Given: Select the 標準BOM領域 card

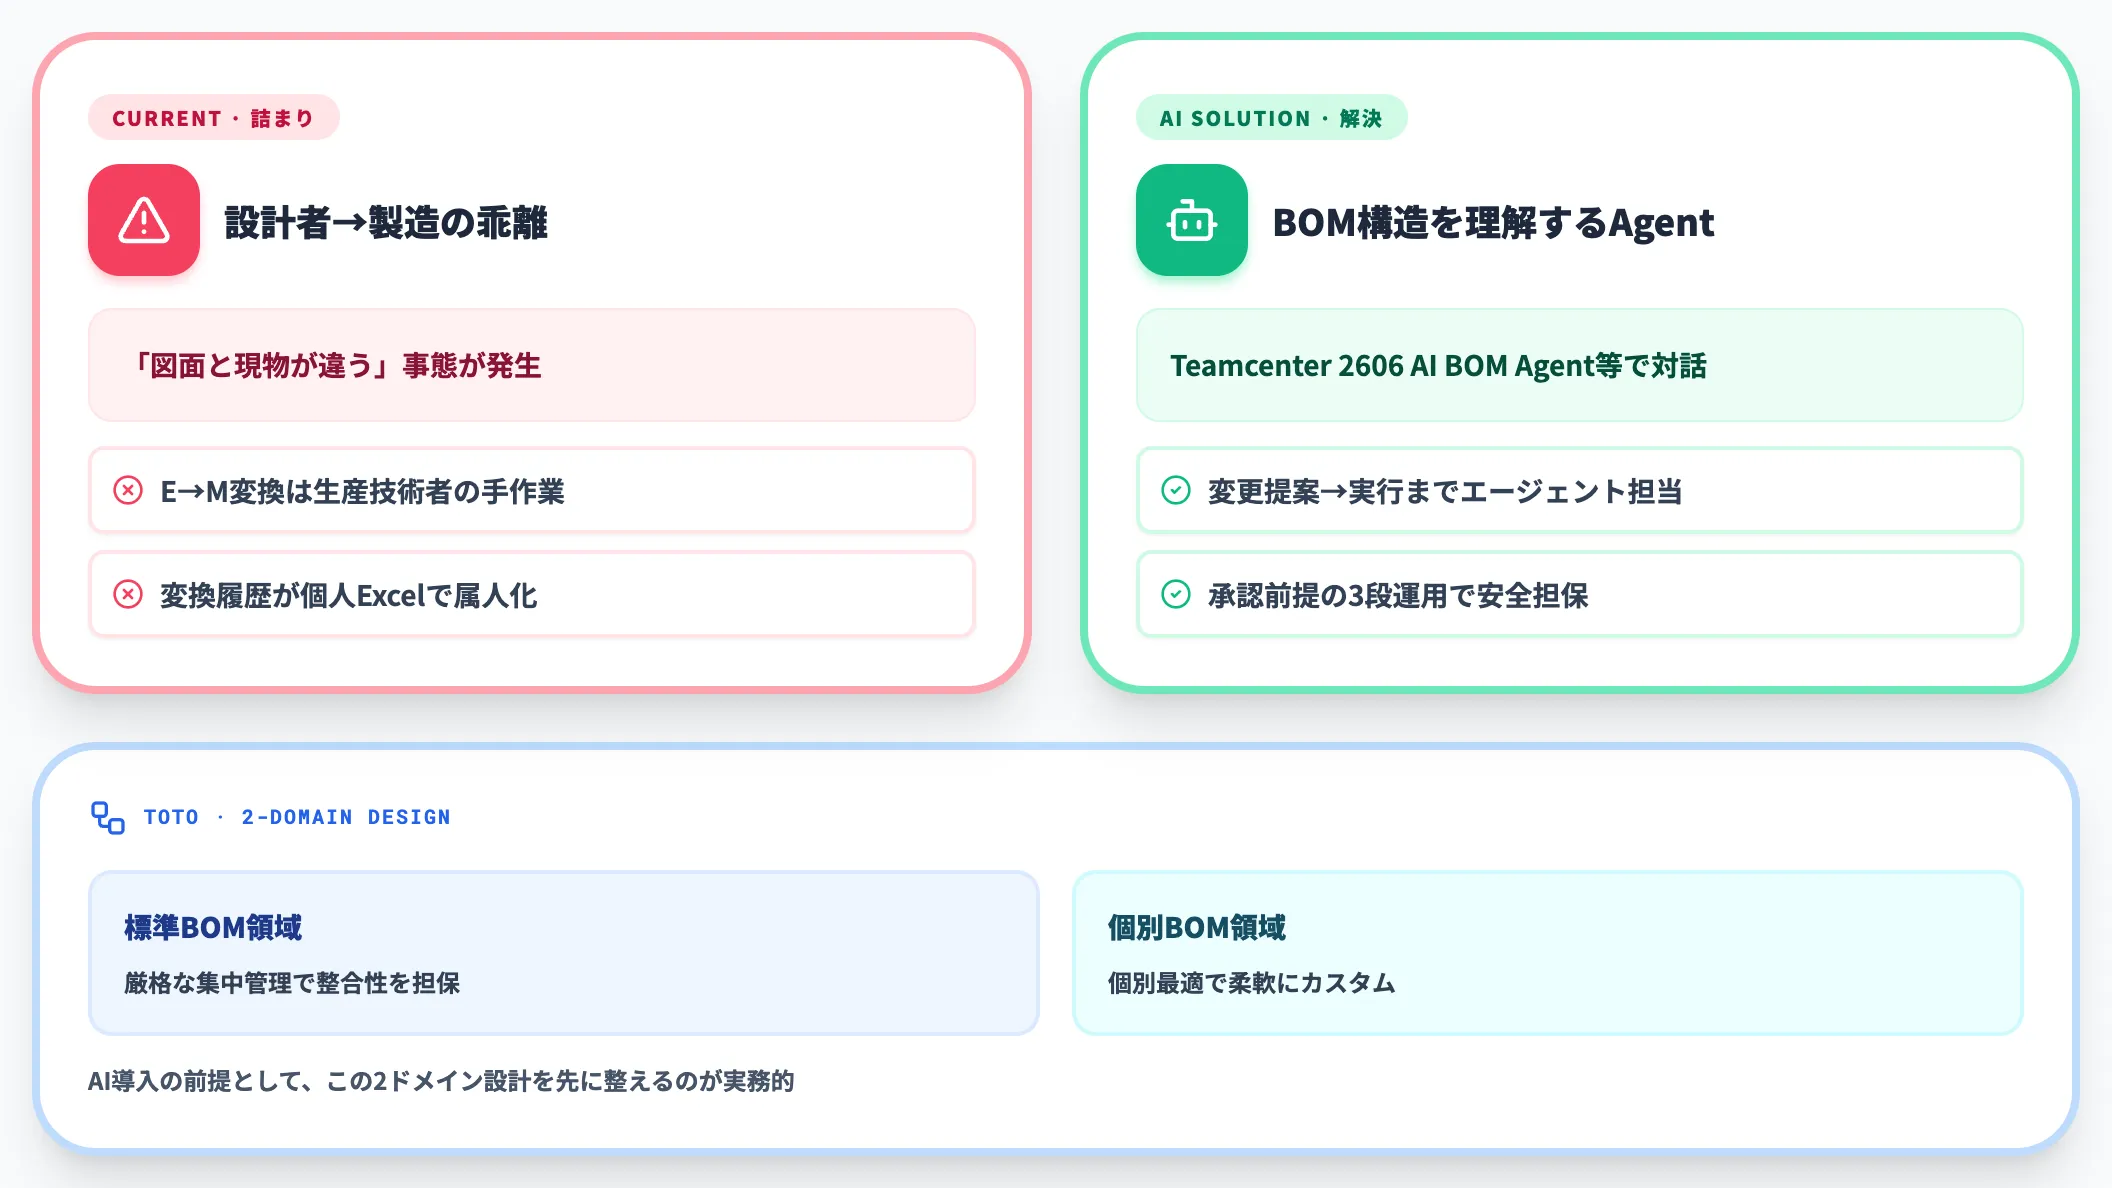Looking at the screenshot, I should tap(564, 953).
